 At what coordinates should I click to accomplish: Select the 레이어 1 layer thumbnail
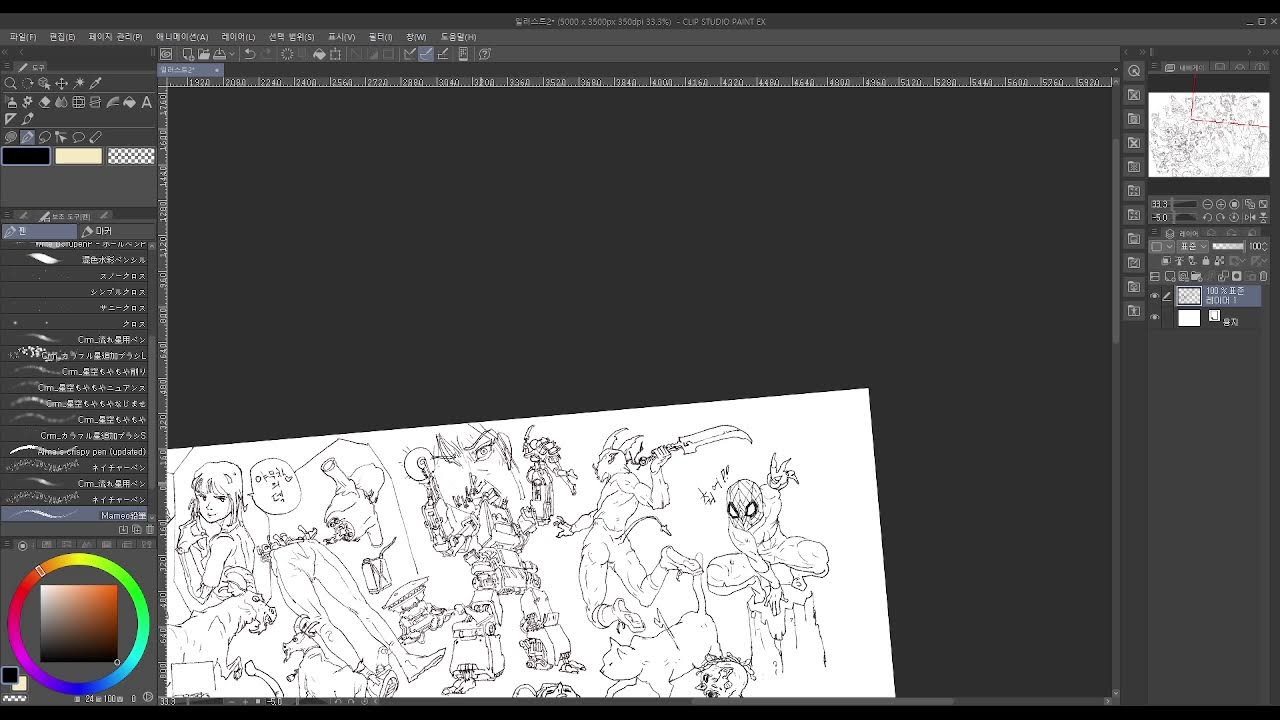click(1188, 296)
